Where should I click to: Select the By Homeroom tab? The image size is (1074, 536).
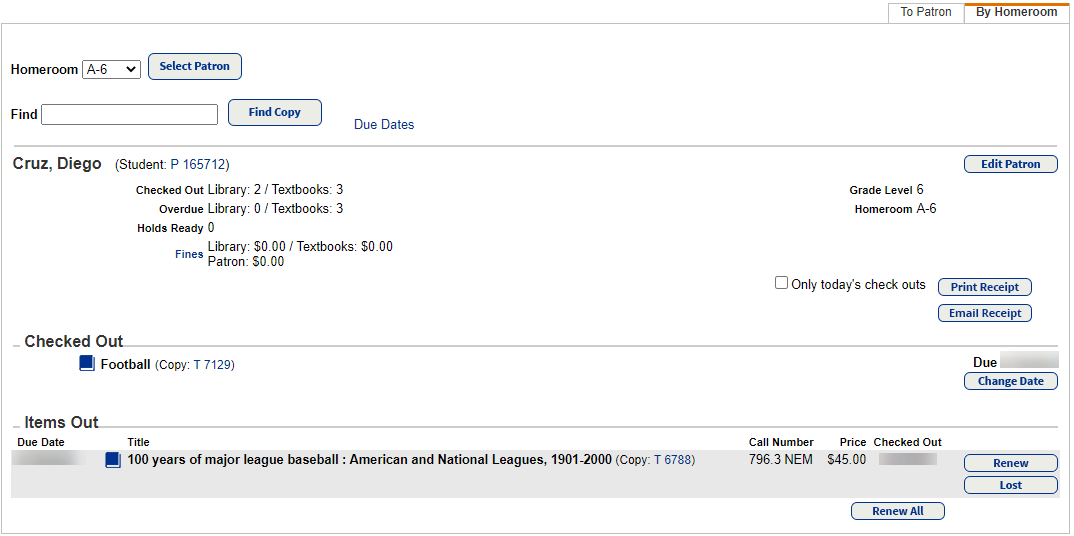pyautogui.click(x=1016, y=12)
